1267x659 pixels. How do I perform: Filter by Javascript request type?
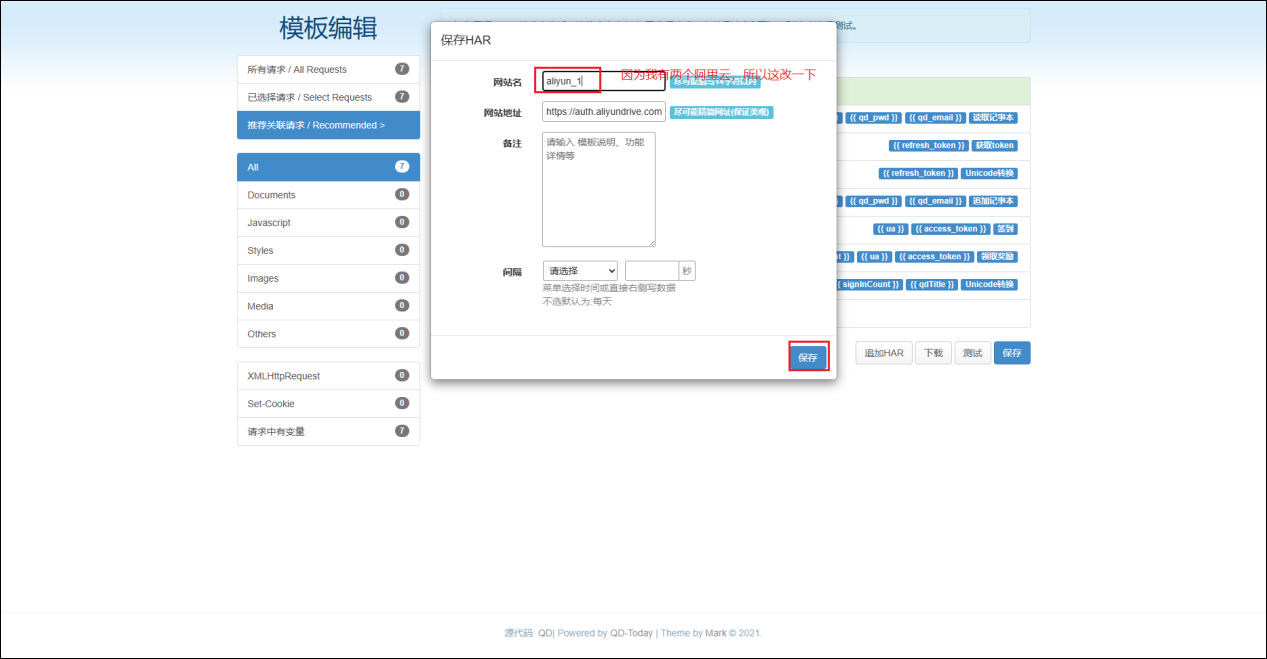coord(328,222)
